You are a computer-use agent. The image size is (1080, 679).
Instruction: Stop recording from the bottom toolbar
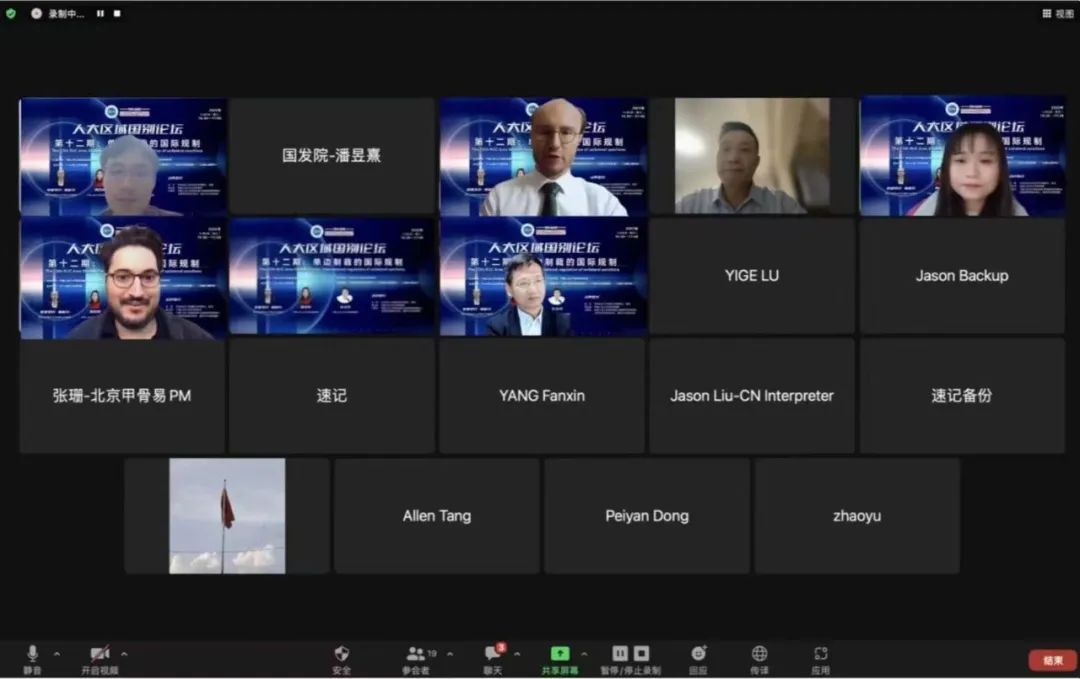(x=641, y=653)
